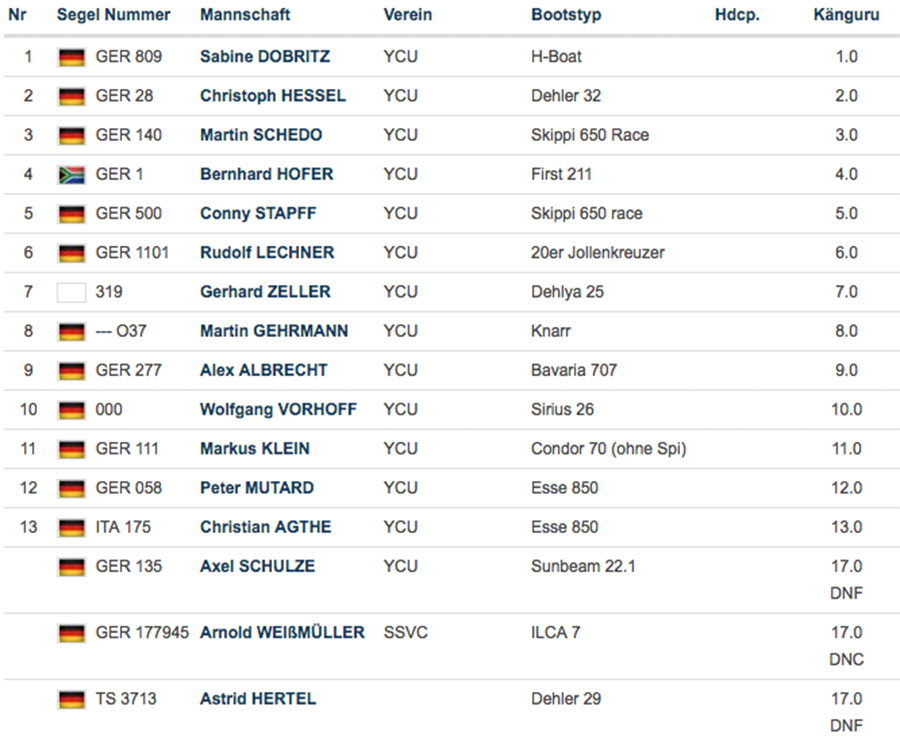This screenshot has width=900, height=745.
Task: Click the Segel Nummer column header
Action: (113, 15)
